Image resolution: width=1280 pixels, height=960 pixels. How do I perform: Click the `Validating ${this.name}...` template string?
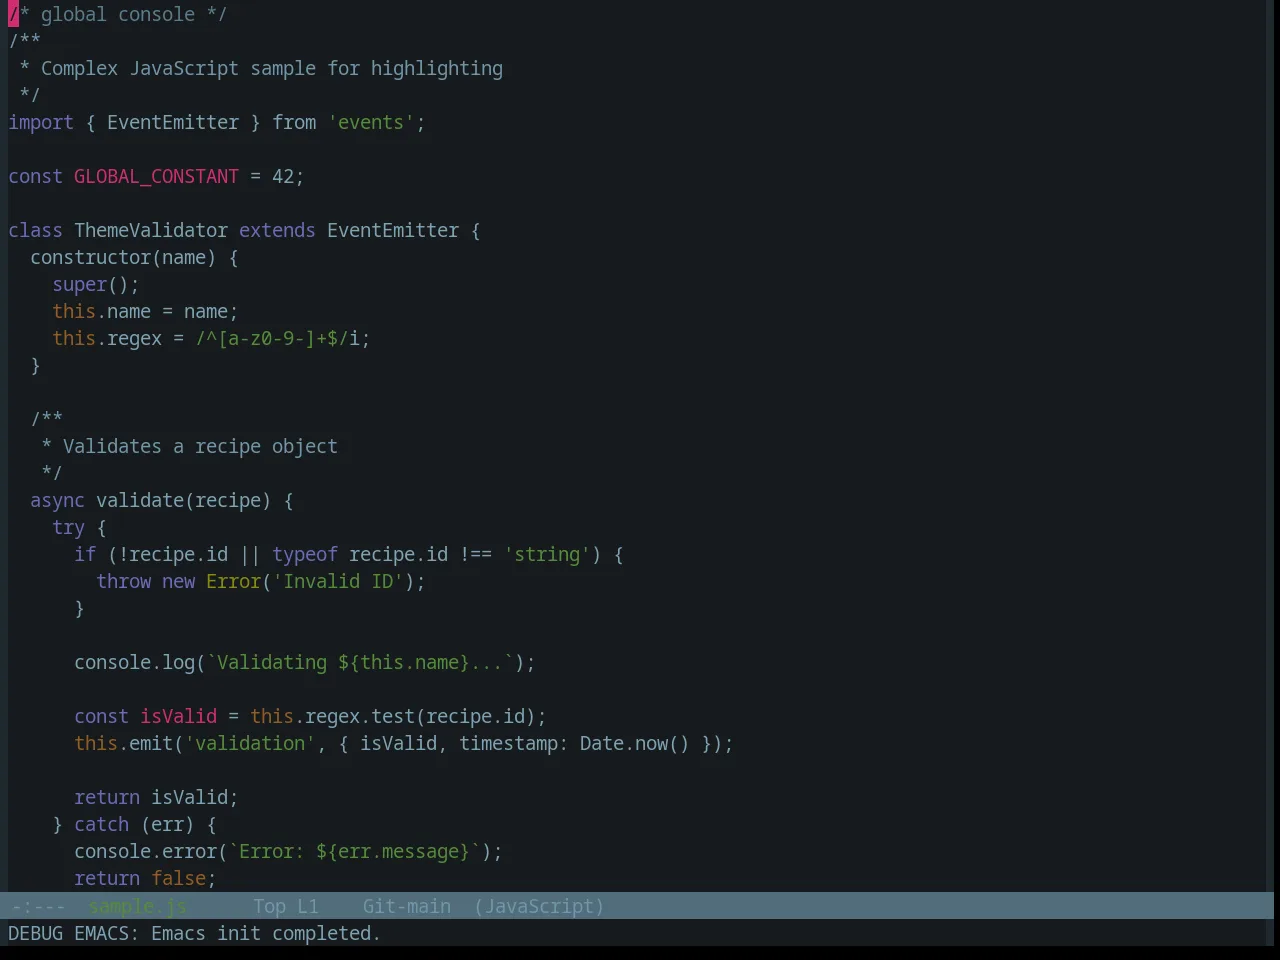tap(360, 662)
